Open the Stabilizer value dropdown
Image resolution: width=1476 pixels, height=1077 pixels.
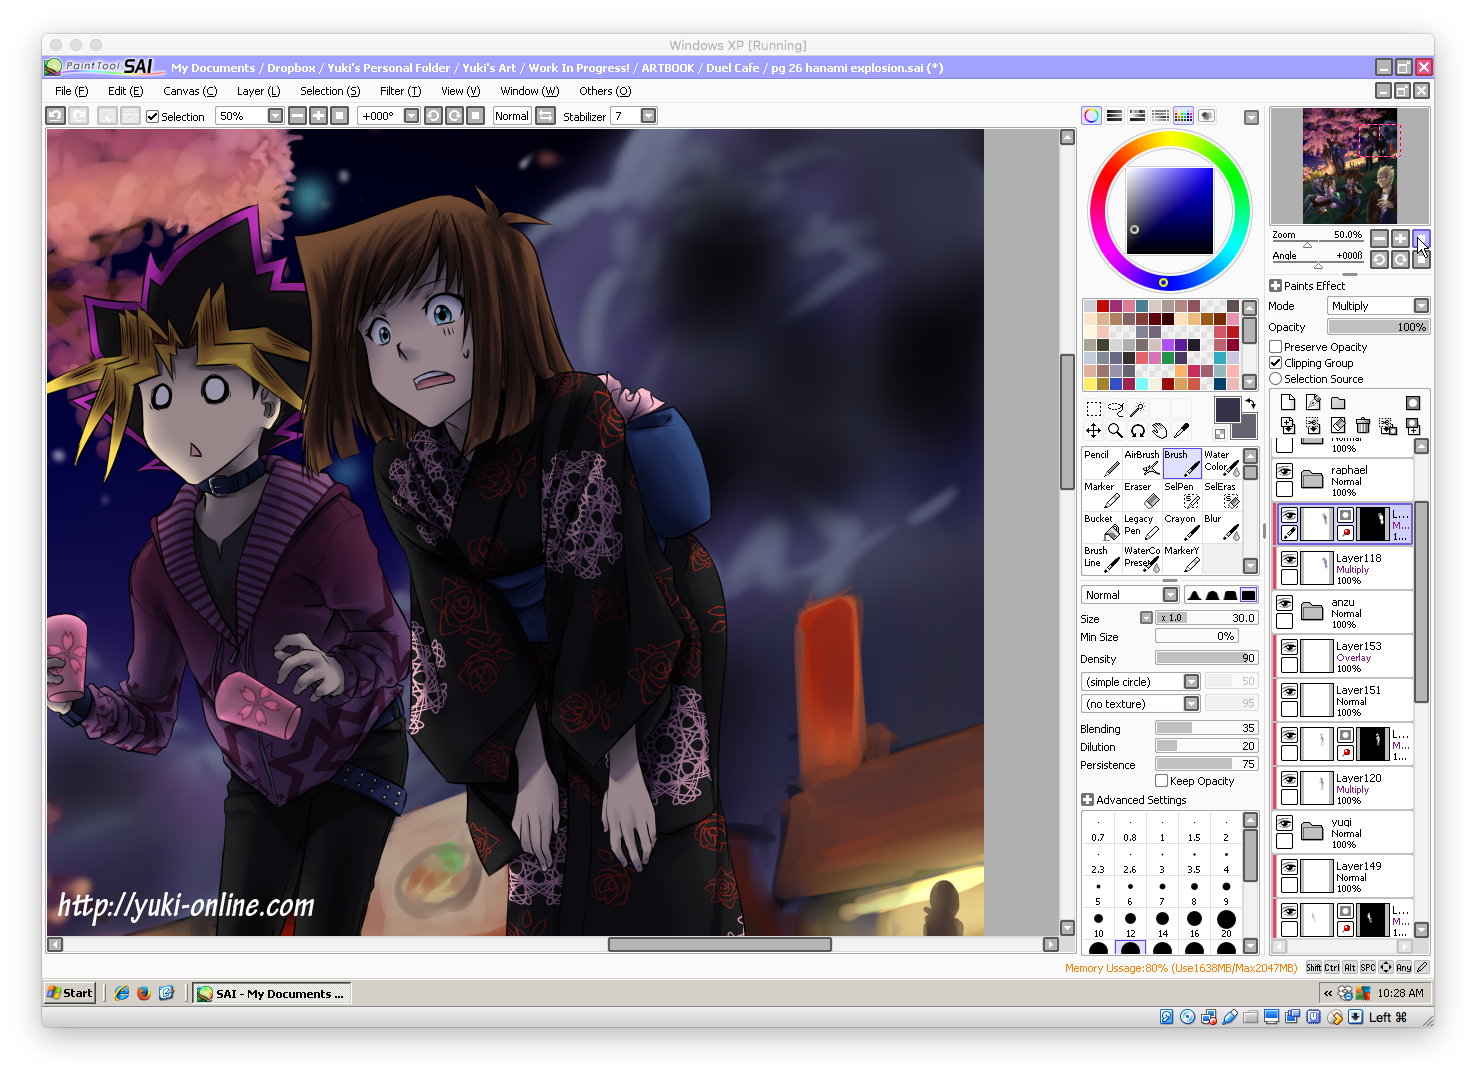click(x=649, y=116)
